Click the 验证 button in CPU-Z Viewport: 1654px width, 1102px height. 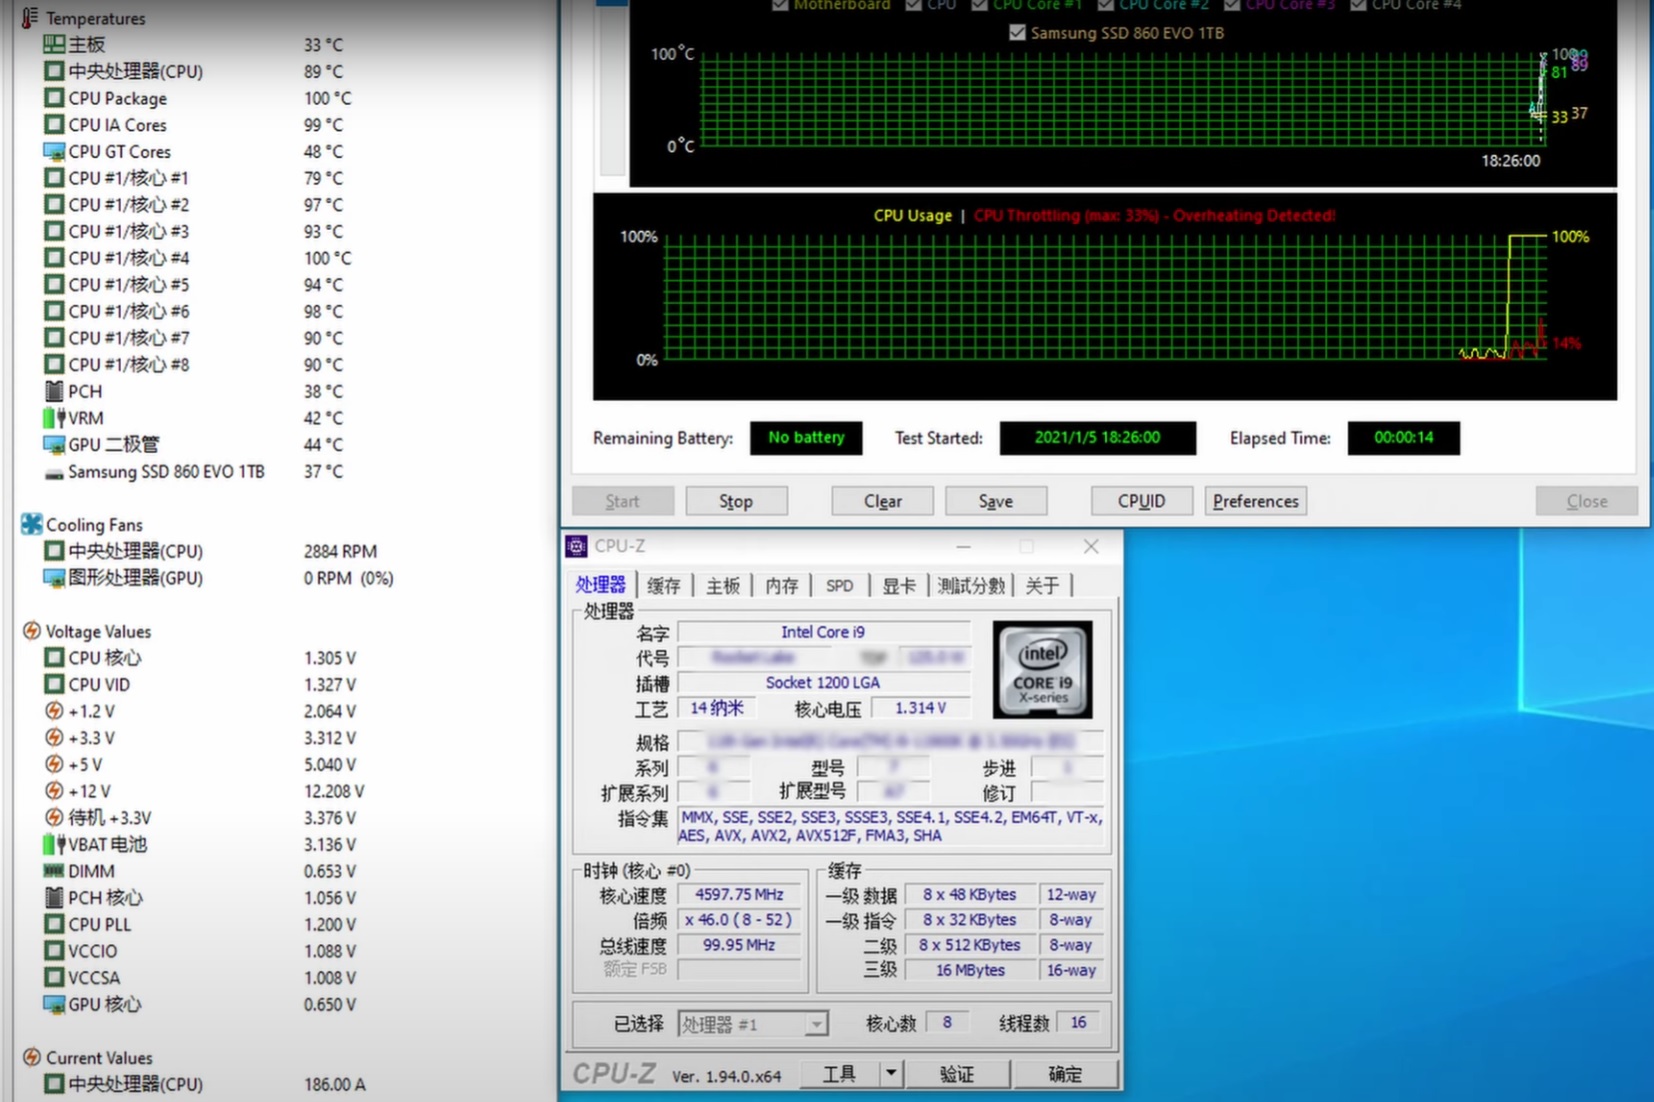956,1074
